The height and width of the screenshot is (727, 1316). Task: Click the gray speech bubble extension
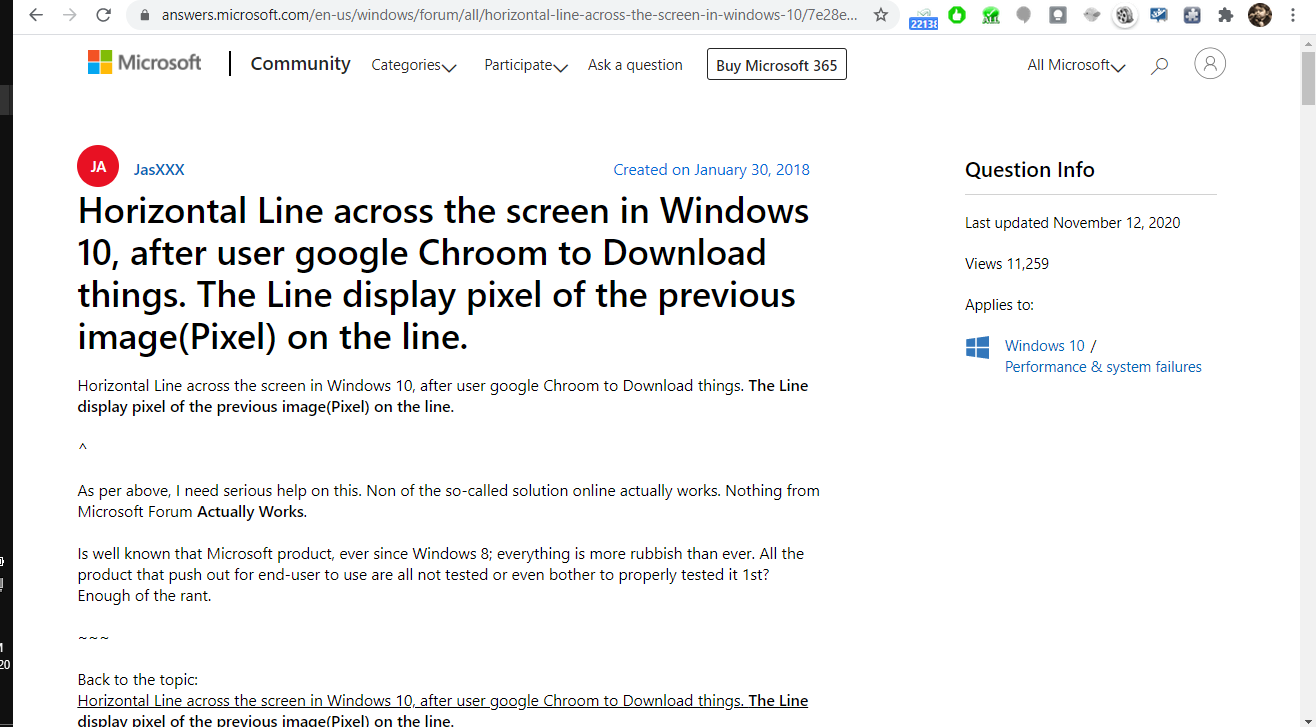pos(1024,15)
